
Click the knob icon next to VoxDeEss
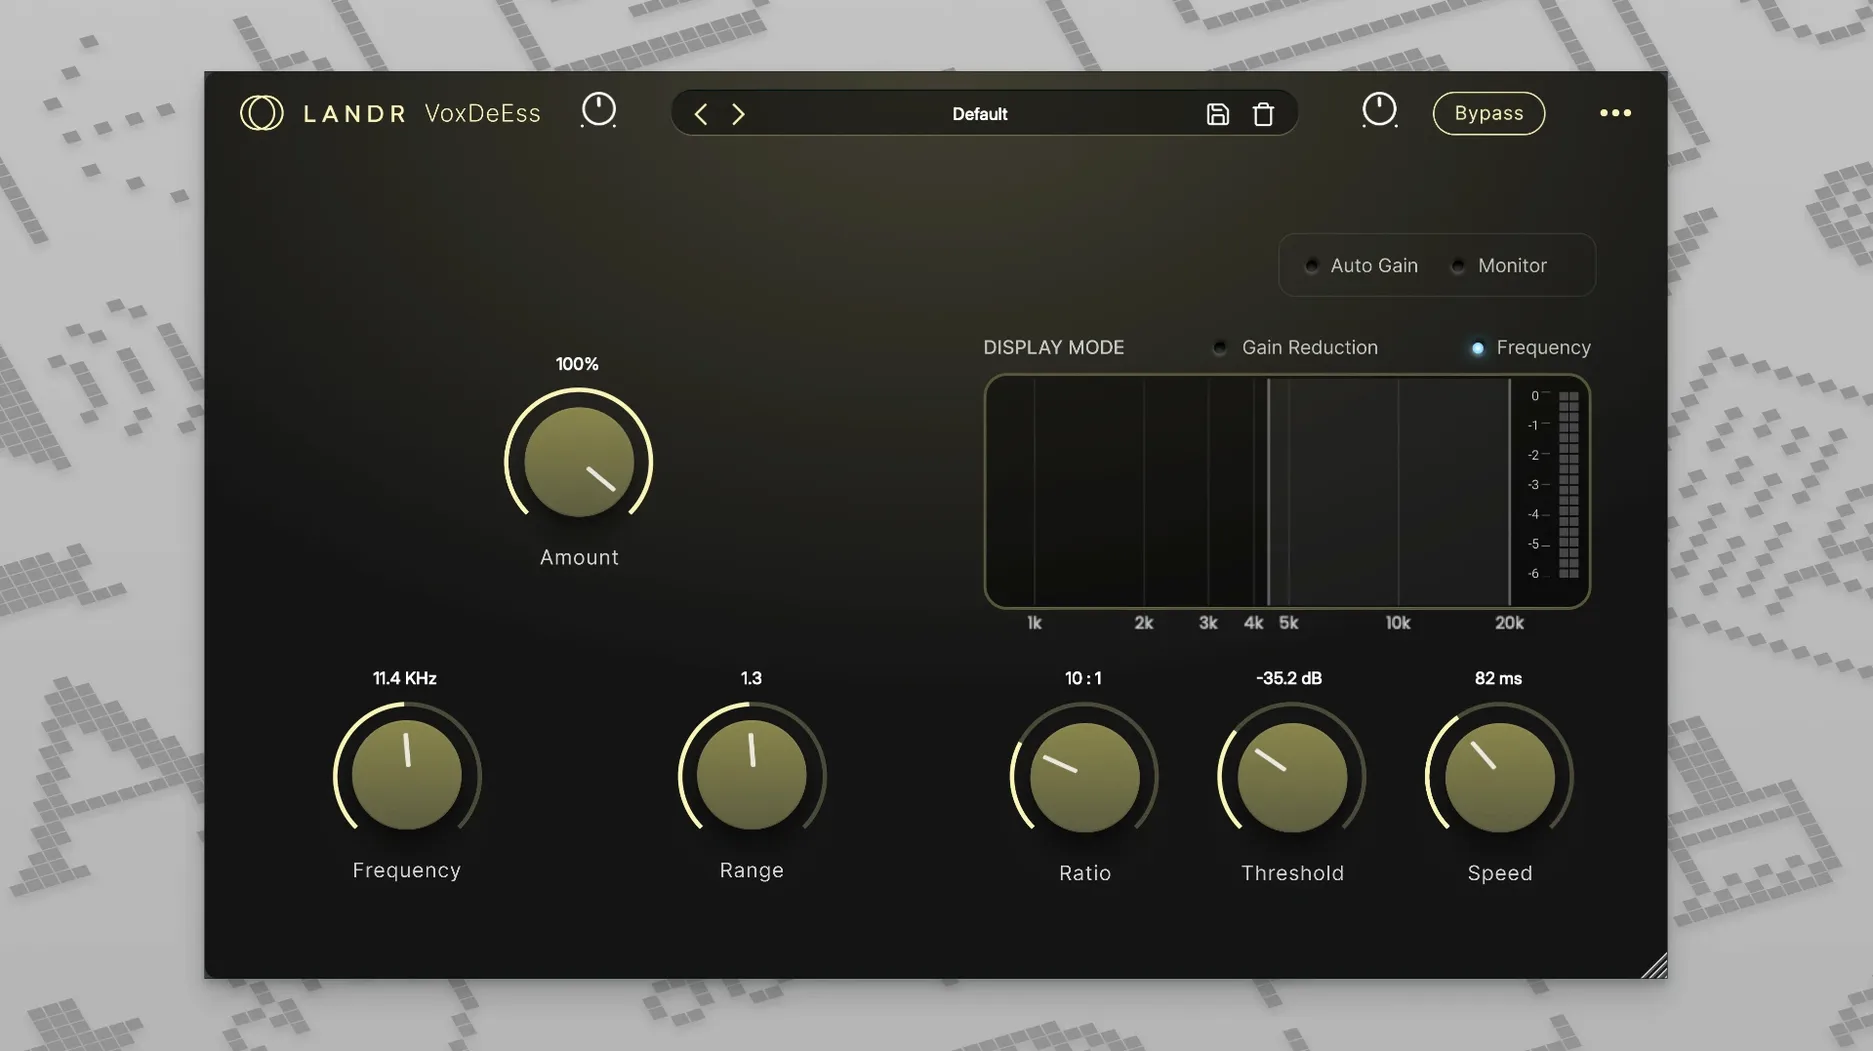599,110
